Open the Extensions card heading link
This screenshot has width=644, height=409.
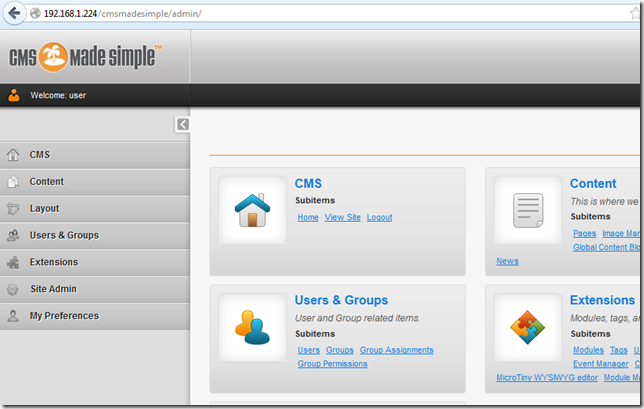coord(602,300)
